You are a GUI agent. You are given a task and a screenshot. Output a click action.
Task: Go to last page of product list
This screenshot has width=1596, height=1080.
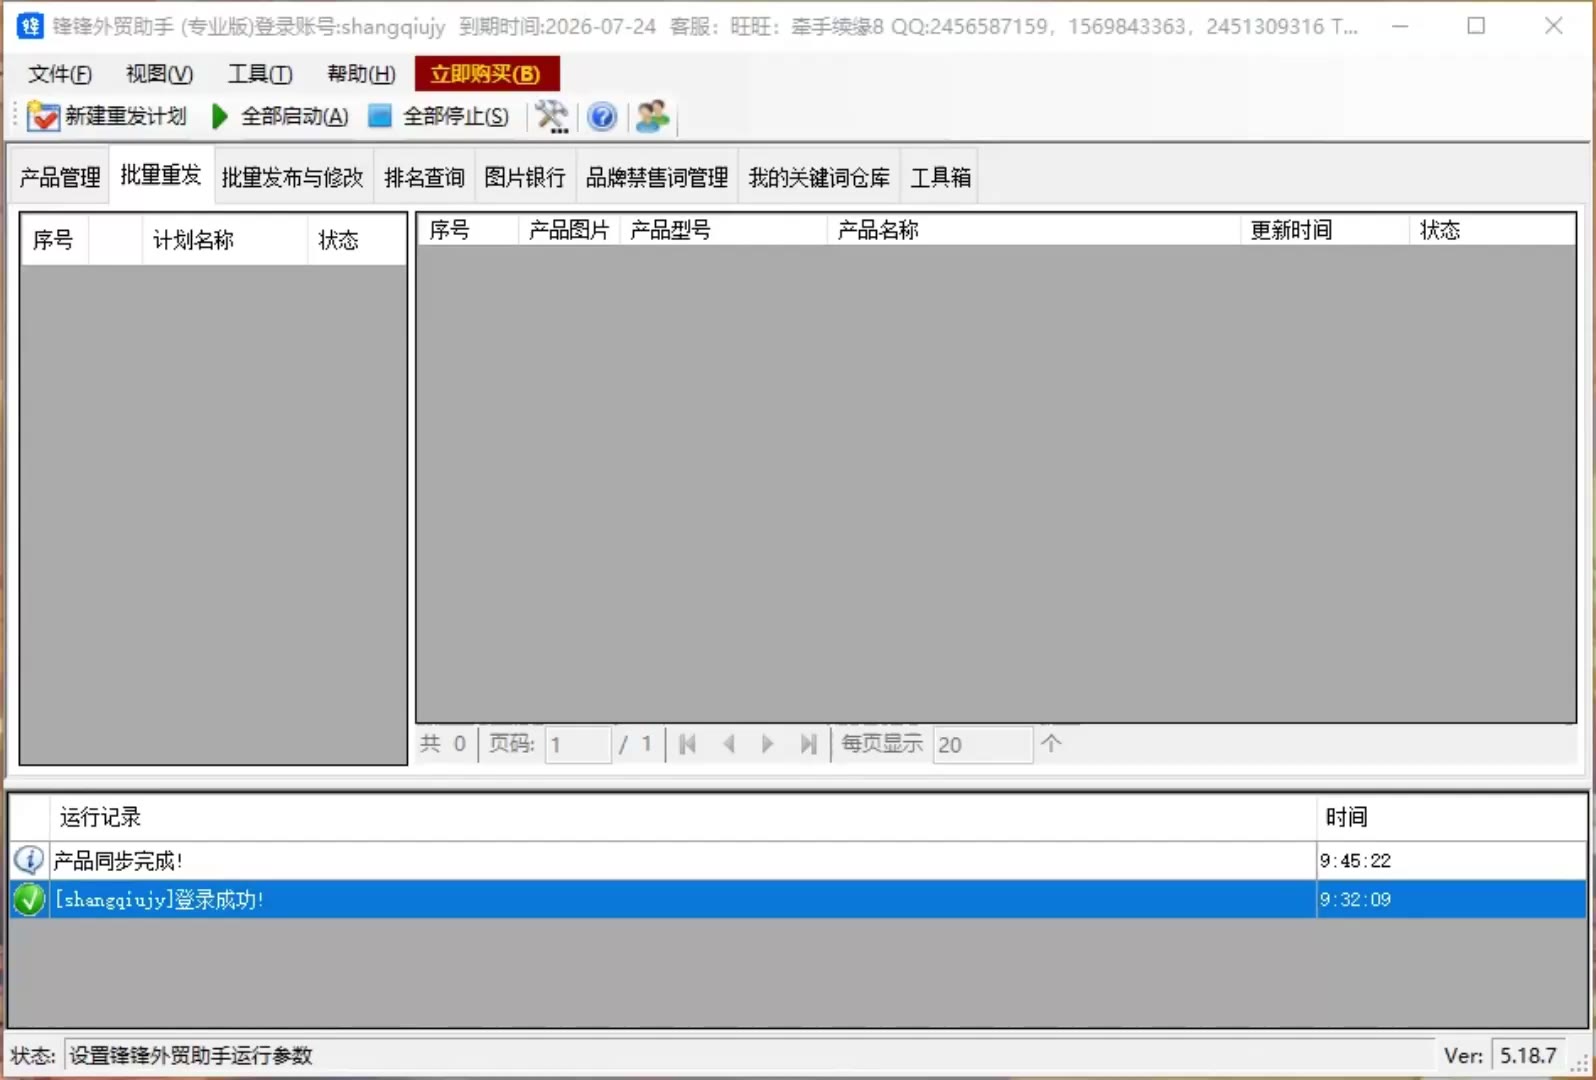(x=808, y=744)
